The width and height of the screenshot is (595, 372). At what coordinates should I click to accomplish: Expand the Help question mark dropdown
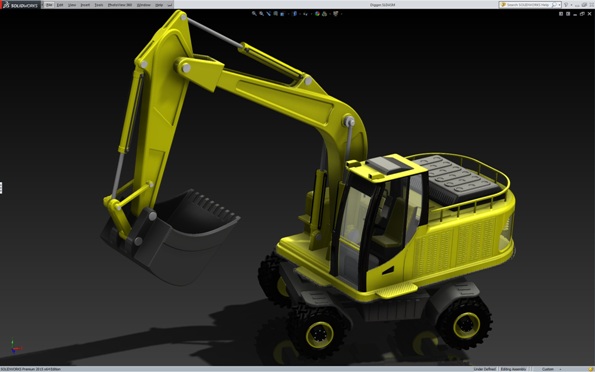(x=570, y=5)
